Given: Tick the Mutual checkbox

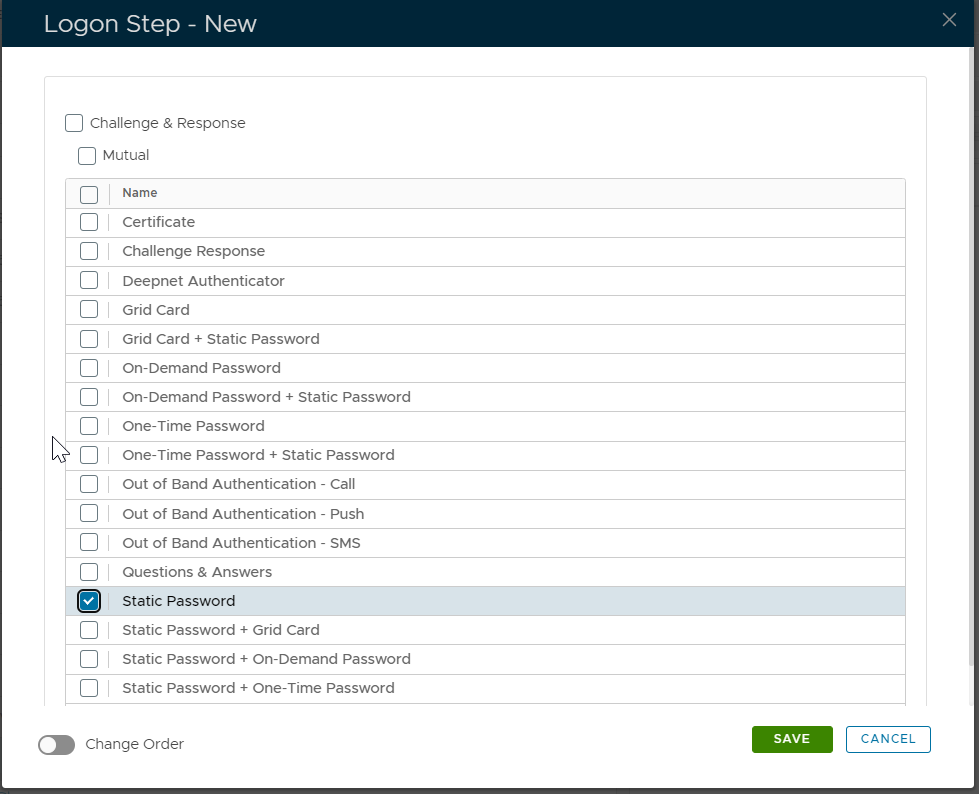Looking at the screenshot, I should click(87, 155).
